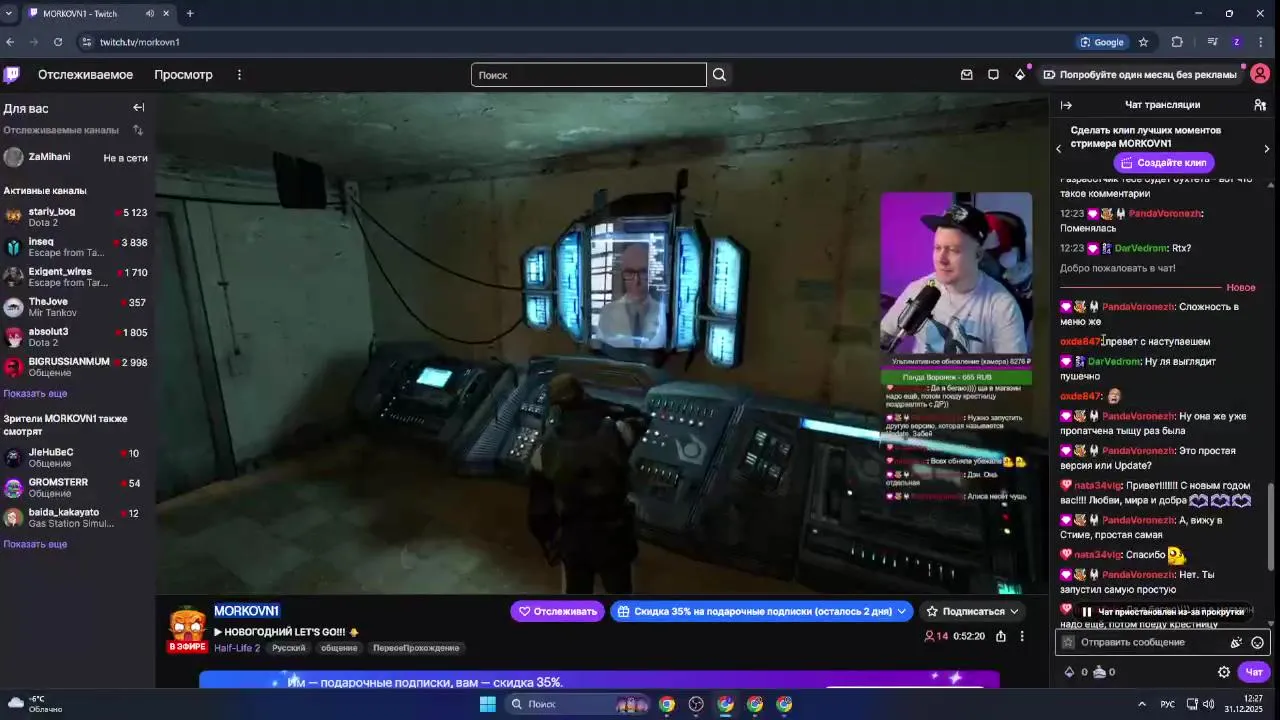Click the channel points cake icon
Image resolution: width=1280 pixels, height=720 pixels.
pos(1099,672)
